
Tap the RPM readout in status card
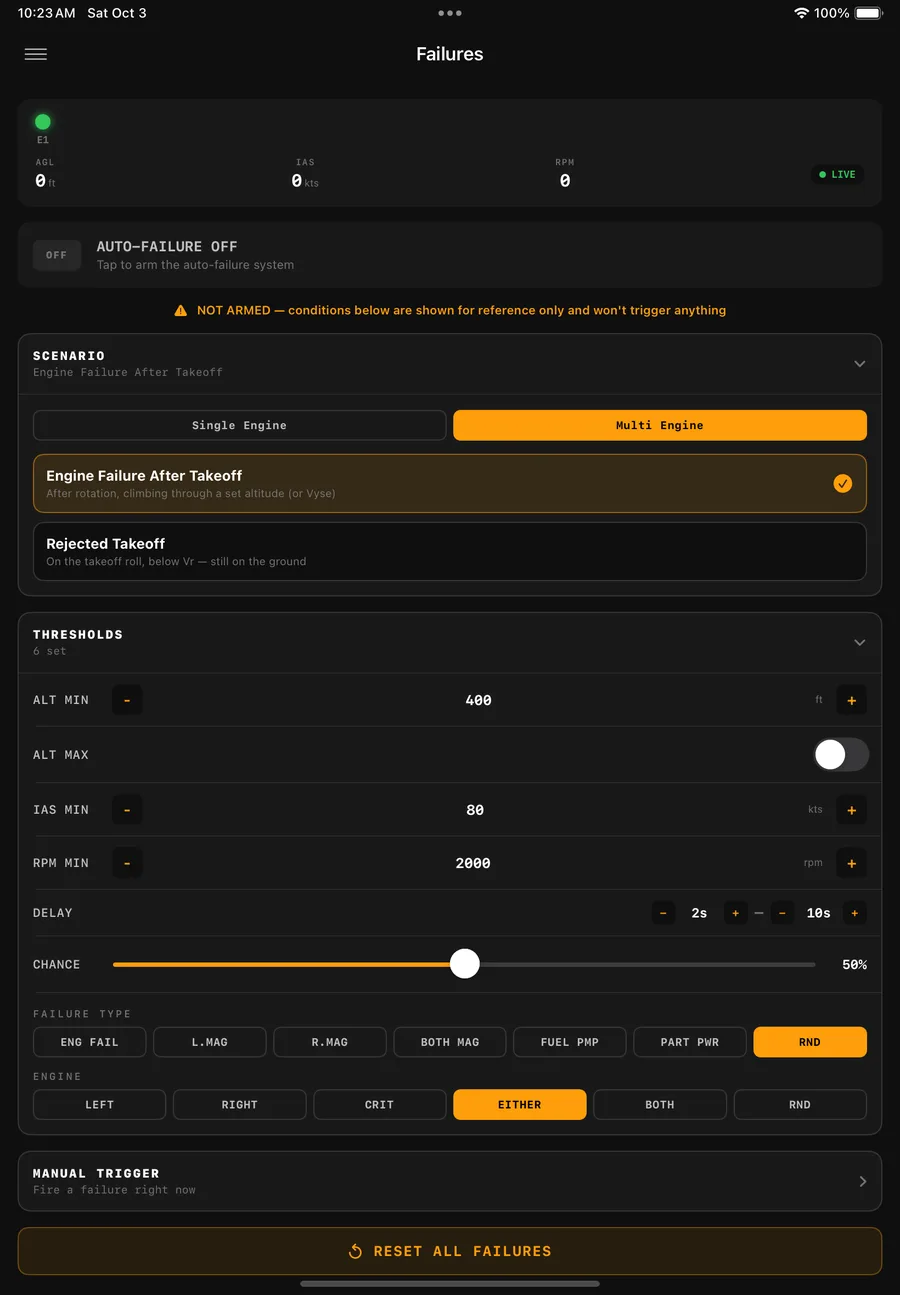click(x=565, y=174)
